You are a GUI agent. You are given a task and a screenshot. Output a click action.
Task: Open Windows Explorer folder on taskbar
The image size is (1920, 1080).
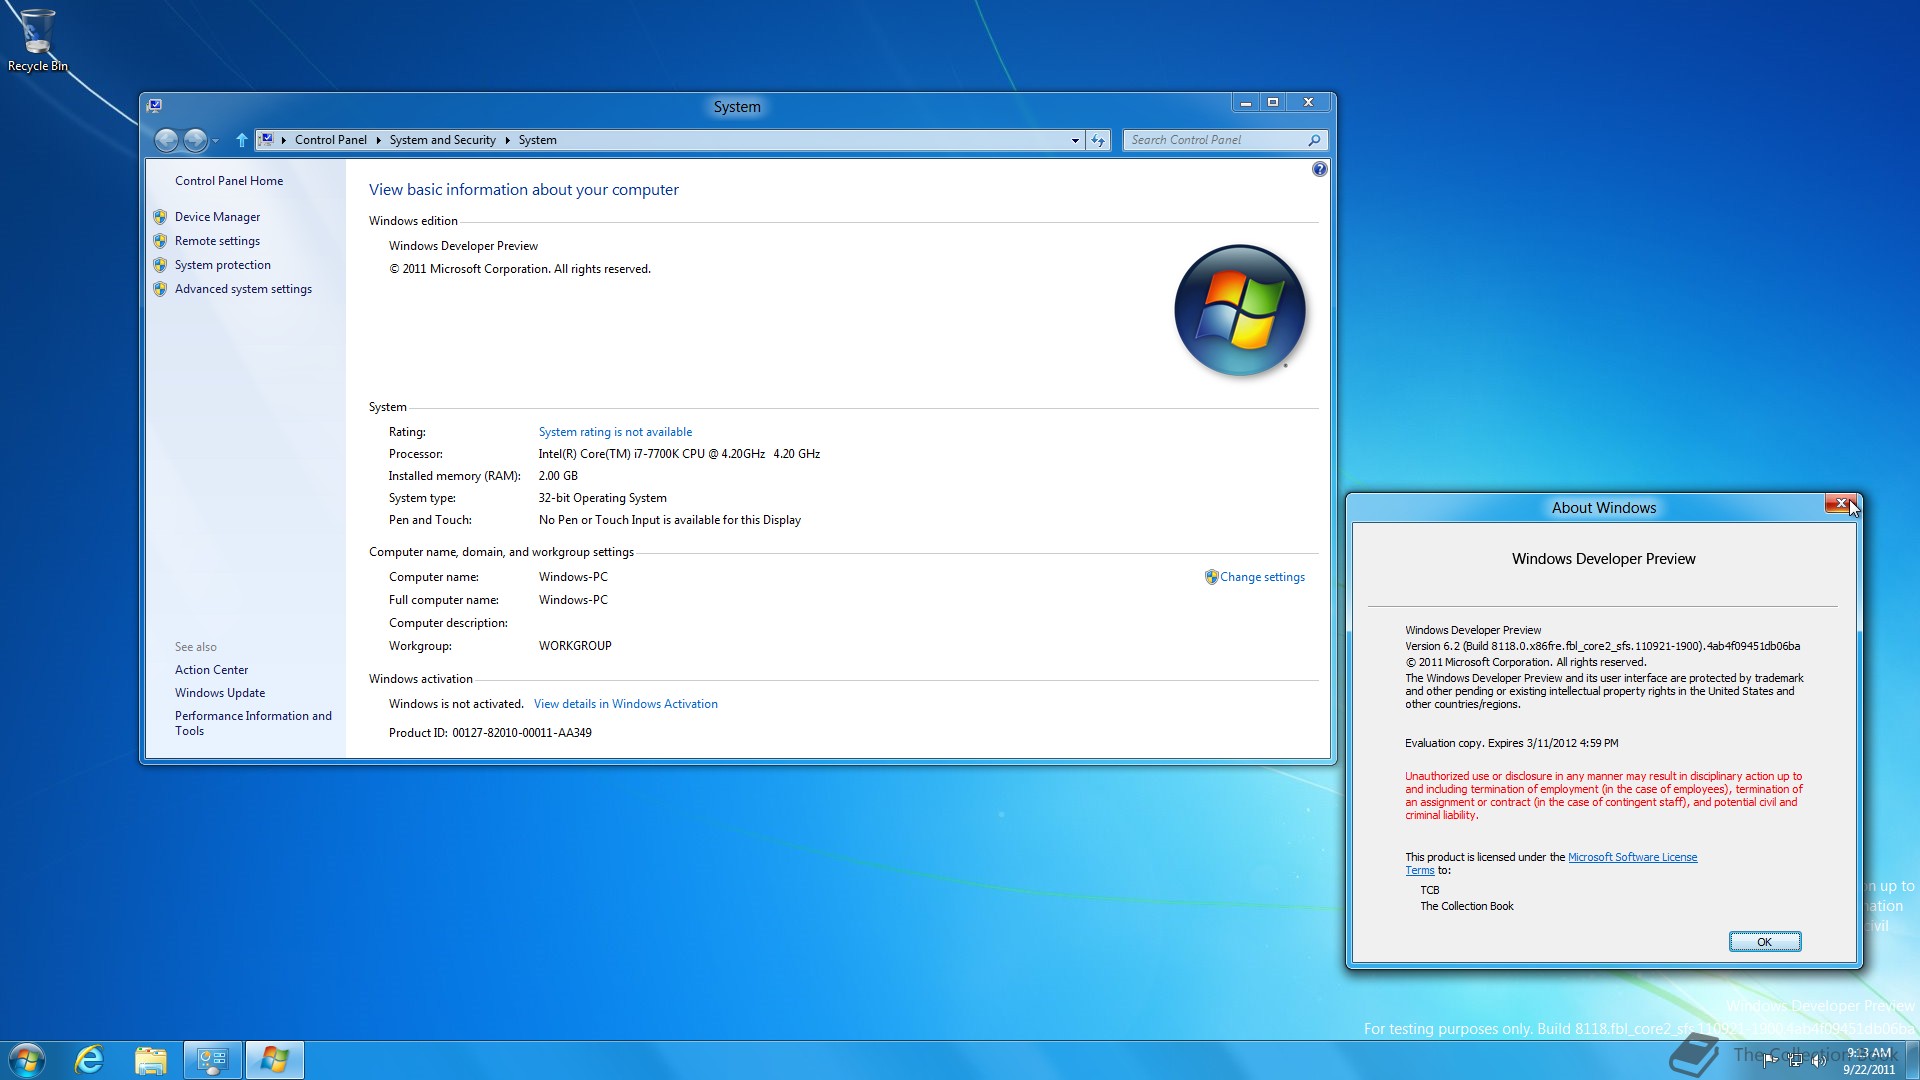tap(151, 1060)
